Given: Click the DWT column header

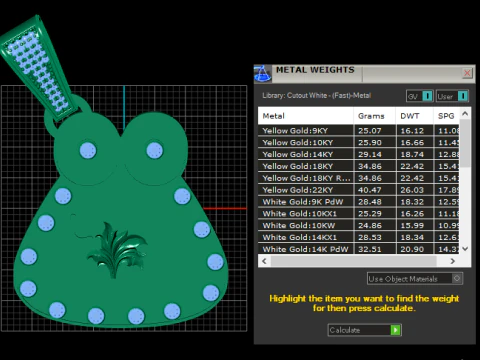Looking at the screenshot, I should (x=415, y=116).
